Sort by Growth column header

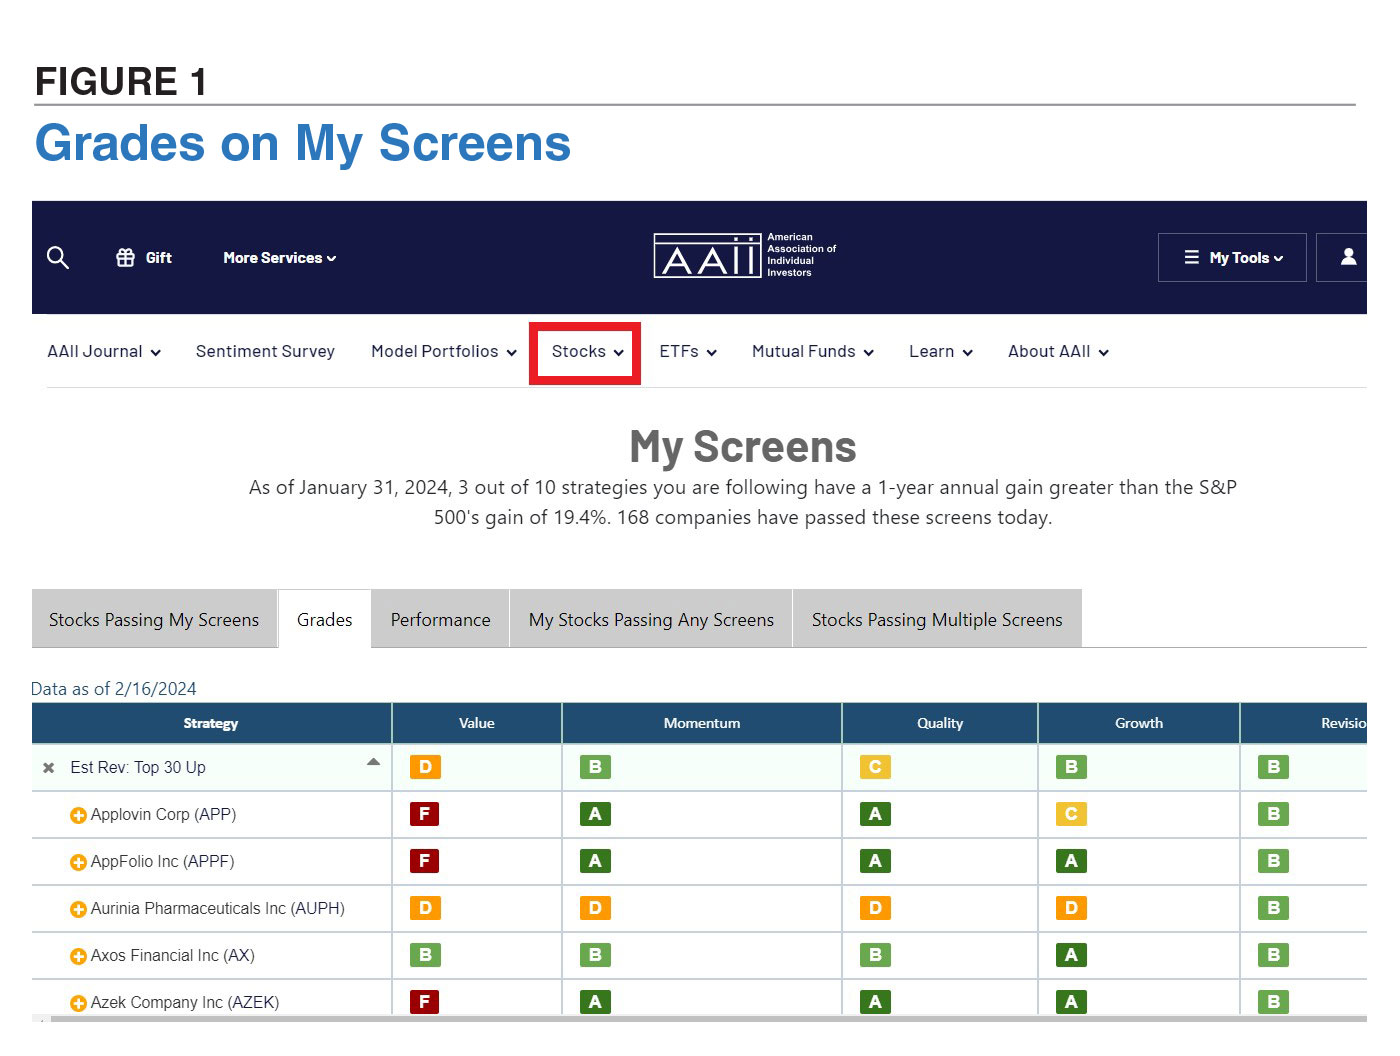[x=1139, y=723]
